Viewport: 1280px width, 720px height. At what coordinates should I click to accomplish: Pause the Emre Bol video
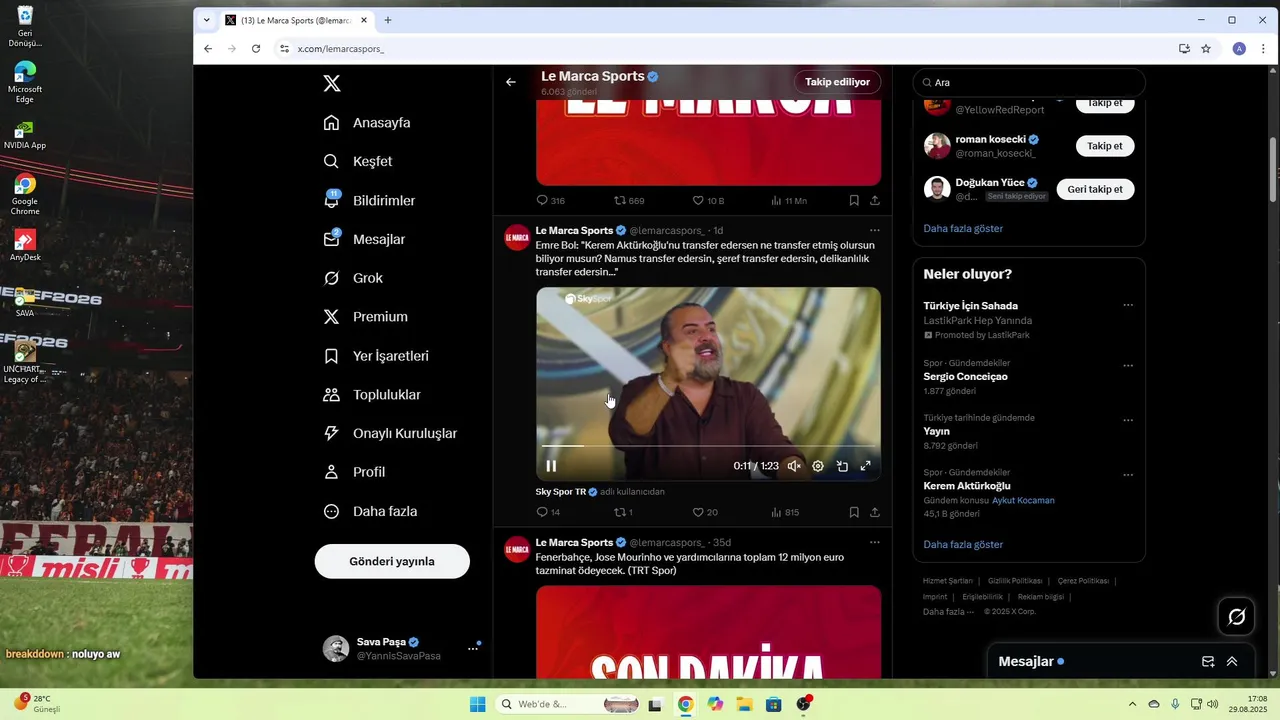551,466
